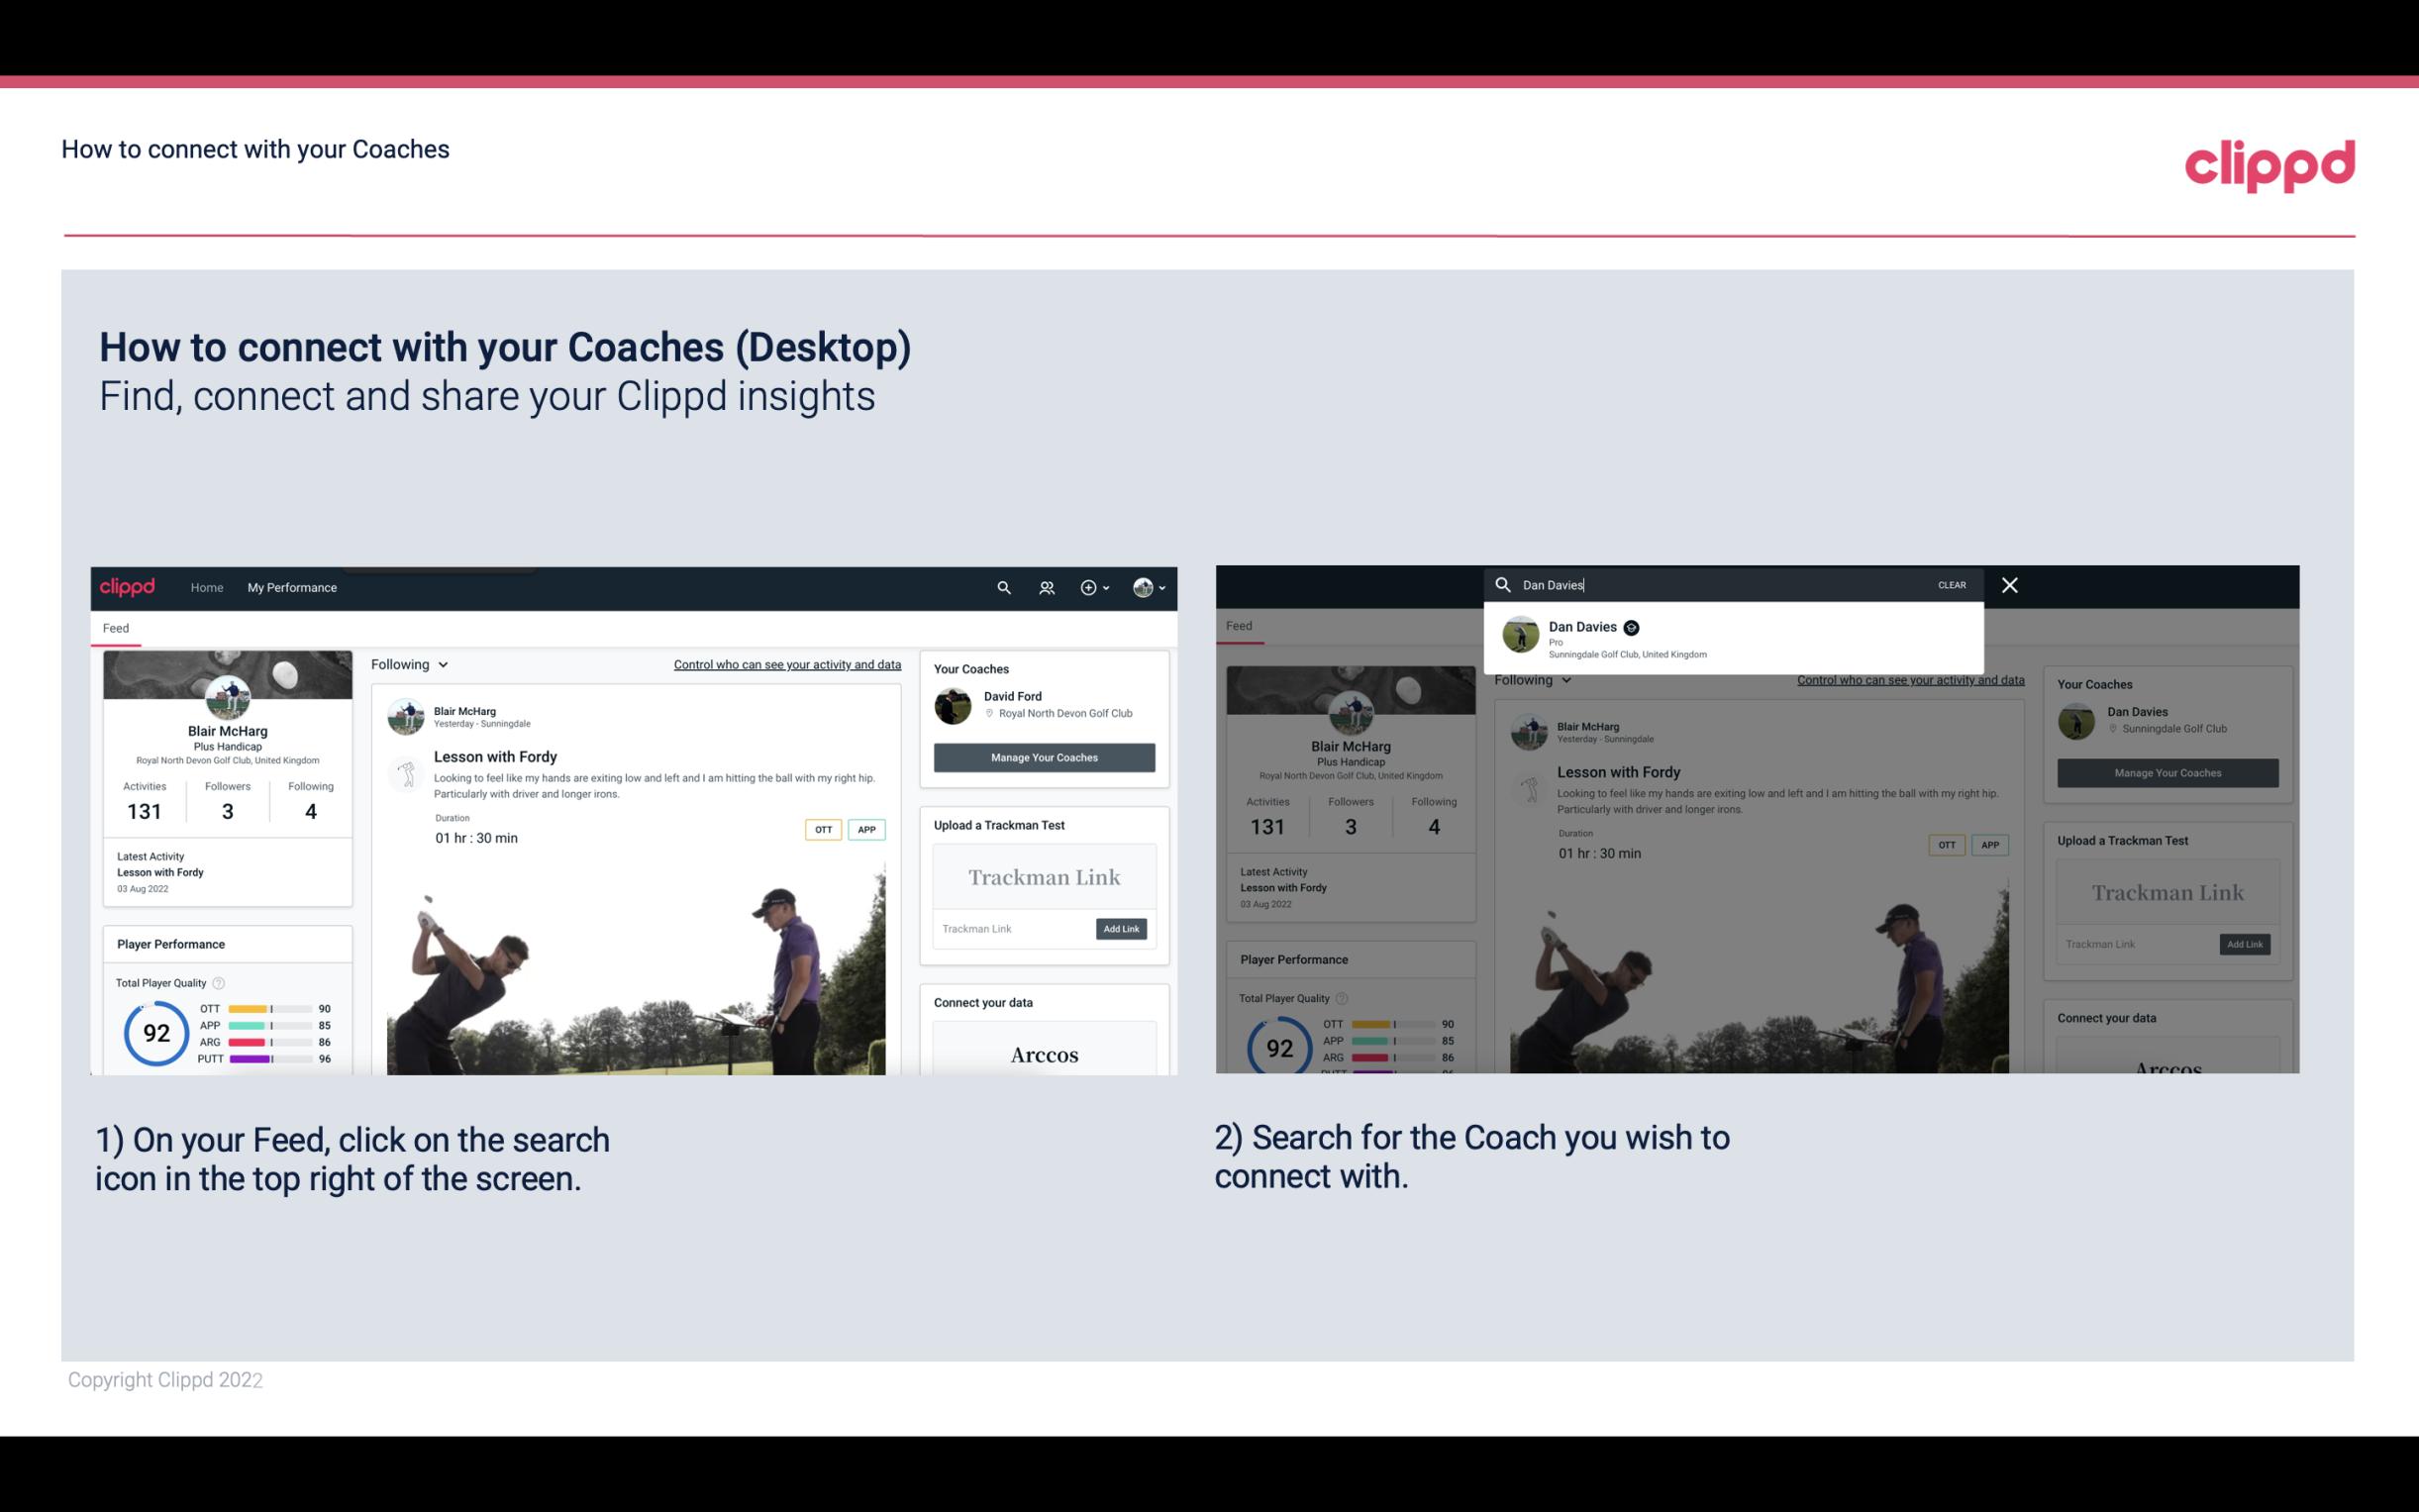Click Manage Your Coaches button
The height and width of the screenshot is (1512, 2419).
[x=1044, y=755]
